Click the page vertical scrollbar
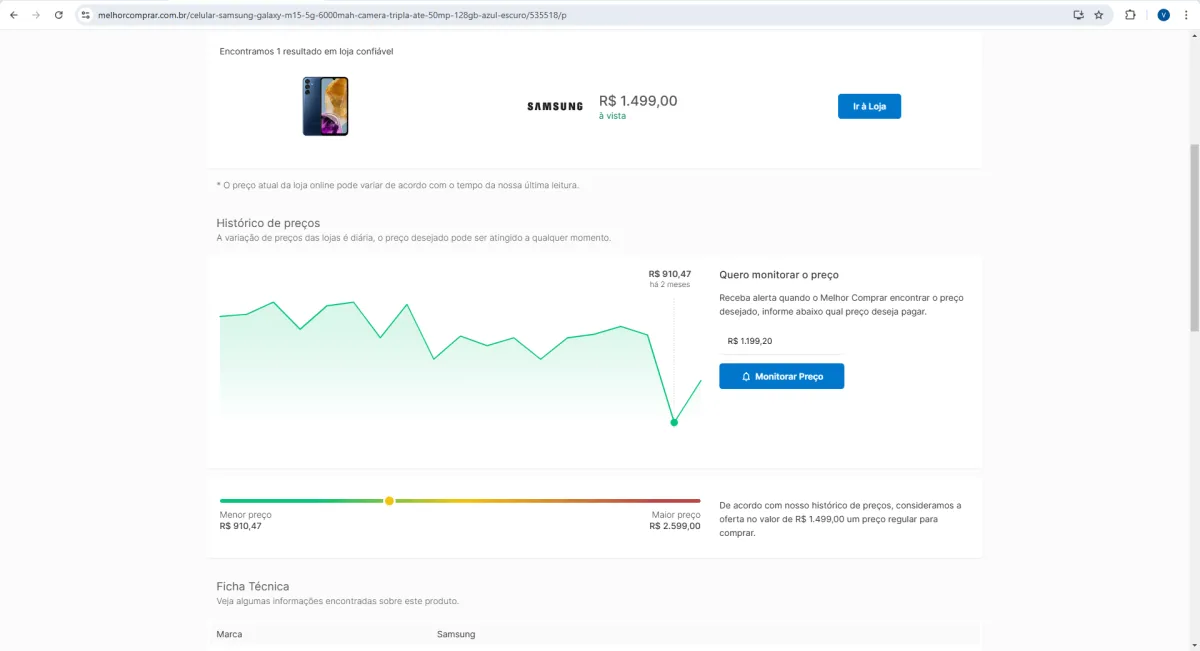Image resolution: width=1200 pixels, height=651 pixels. coord(1194,238)
